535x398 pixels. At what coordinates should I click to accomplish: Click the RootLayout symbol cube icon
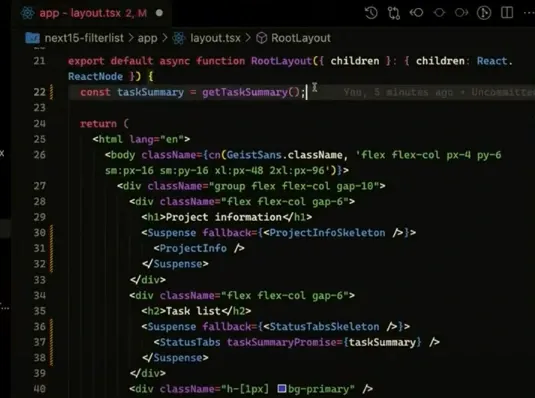[261, 38]
